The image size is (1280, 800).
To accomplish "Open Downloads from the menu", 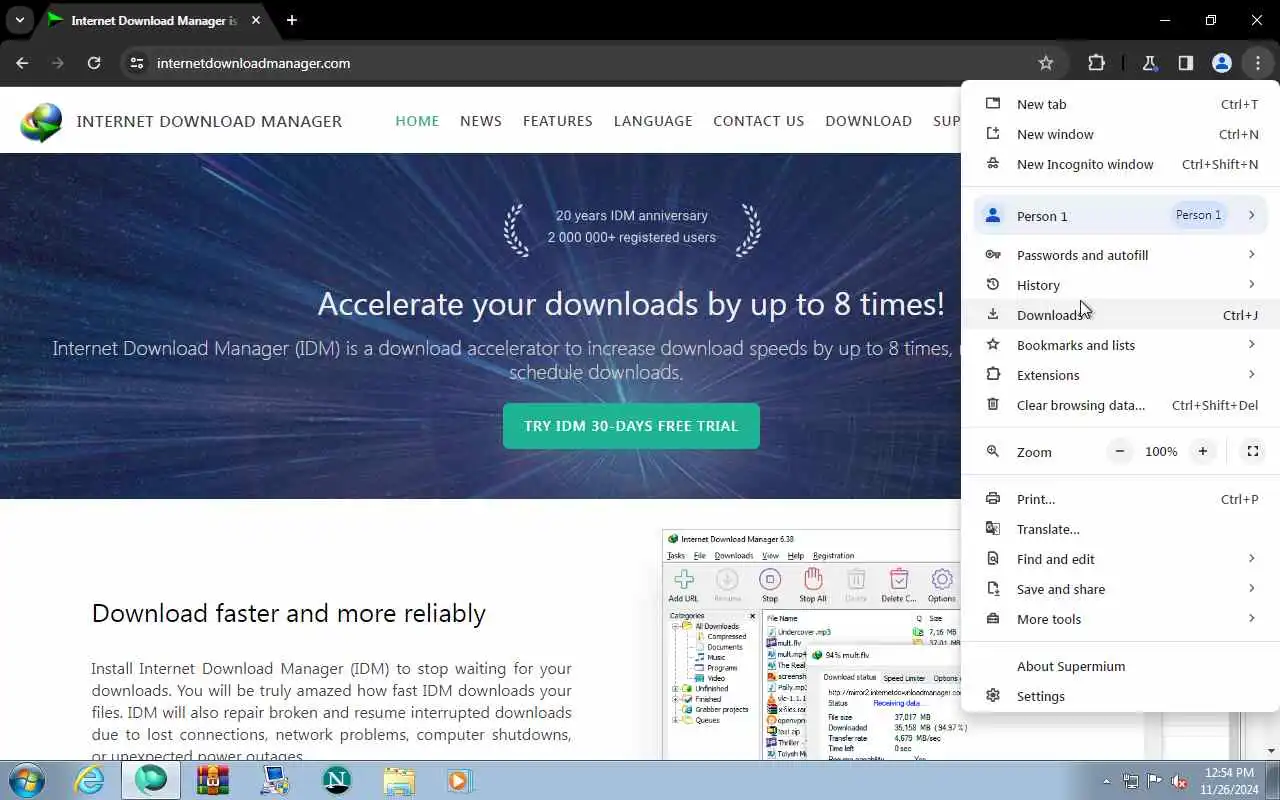I will coord(1120,315).
